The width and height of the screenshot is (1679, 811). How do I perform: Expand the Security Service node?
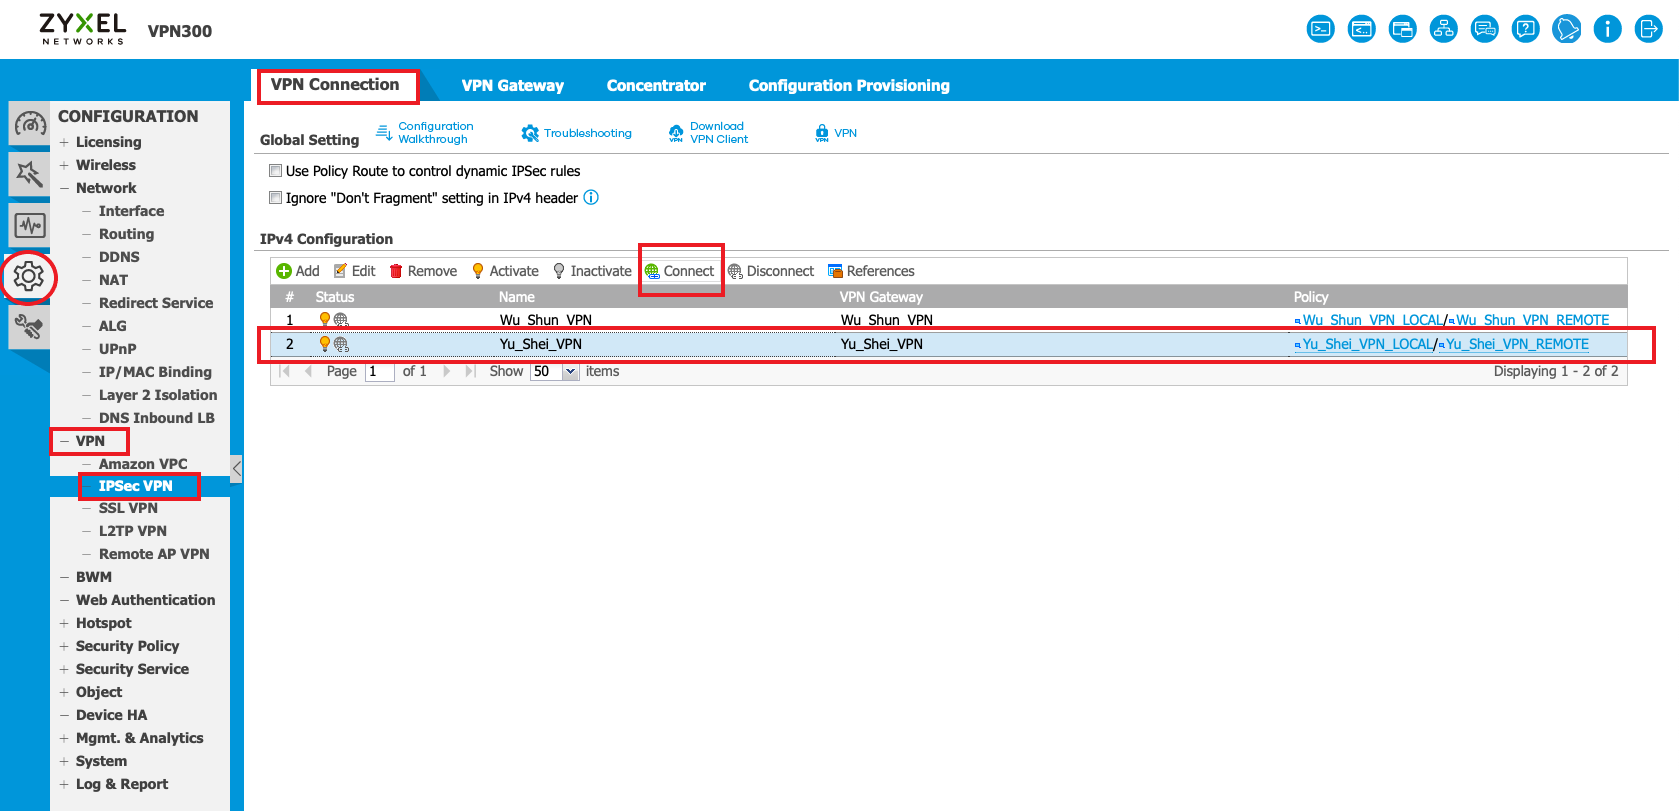click(64, 669)
